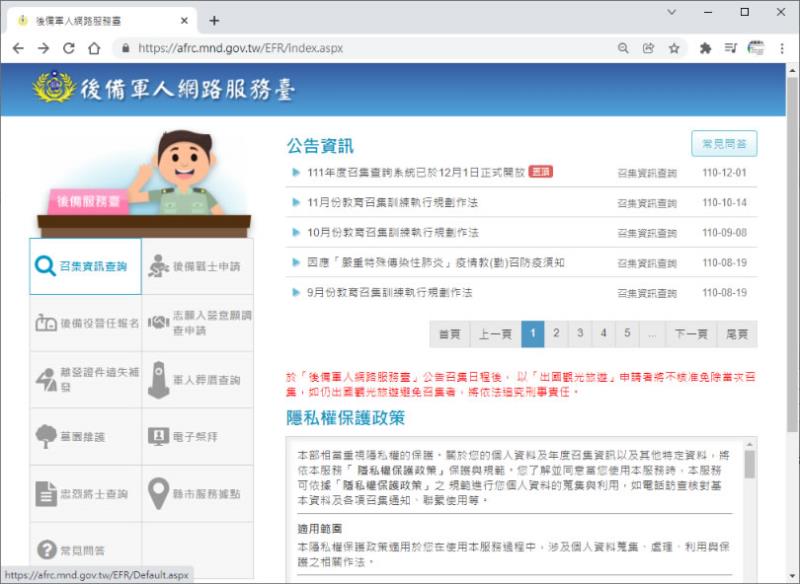This screenshot has height=584, width=800.
Task: Click the main page vertical scrollbar
Action: (x=792, y=255)
